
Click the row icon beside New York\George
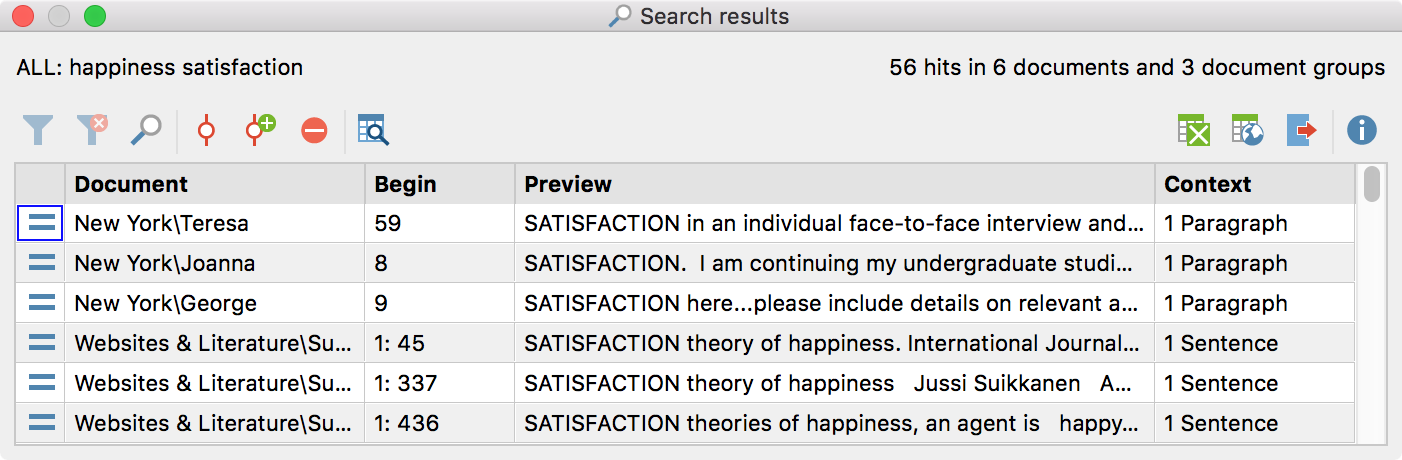tap(41, 303)
